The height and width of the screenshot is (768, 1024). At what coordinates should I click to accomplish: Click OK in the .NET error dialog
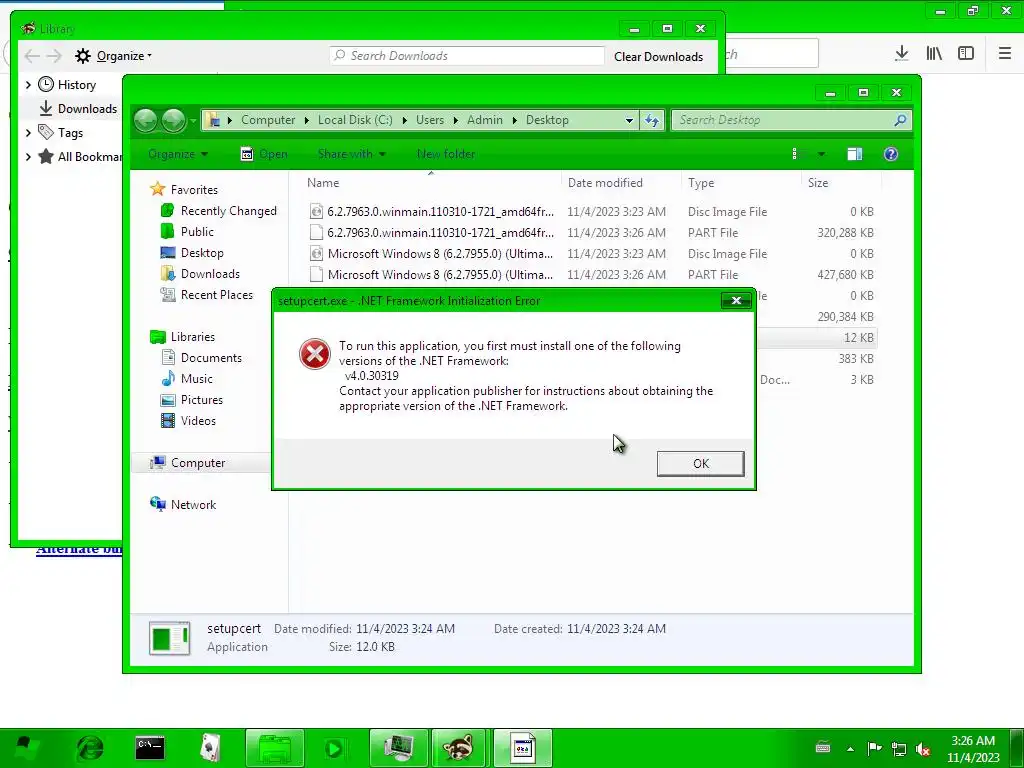point(700,463)
